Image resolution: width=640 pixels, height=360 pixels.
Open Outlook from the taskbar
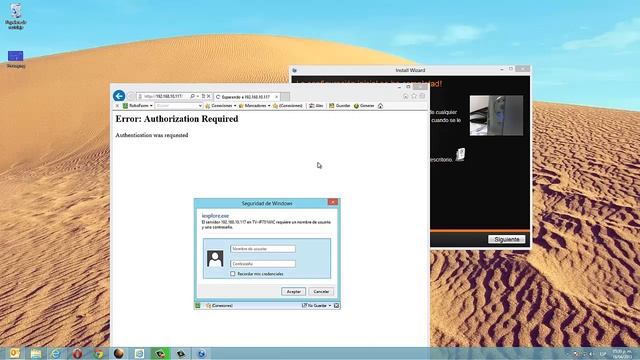tap(14, 353)
